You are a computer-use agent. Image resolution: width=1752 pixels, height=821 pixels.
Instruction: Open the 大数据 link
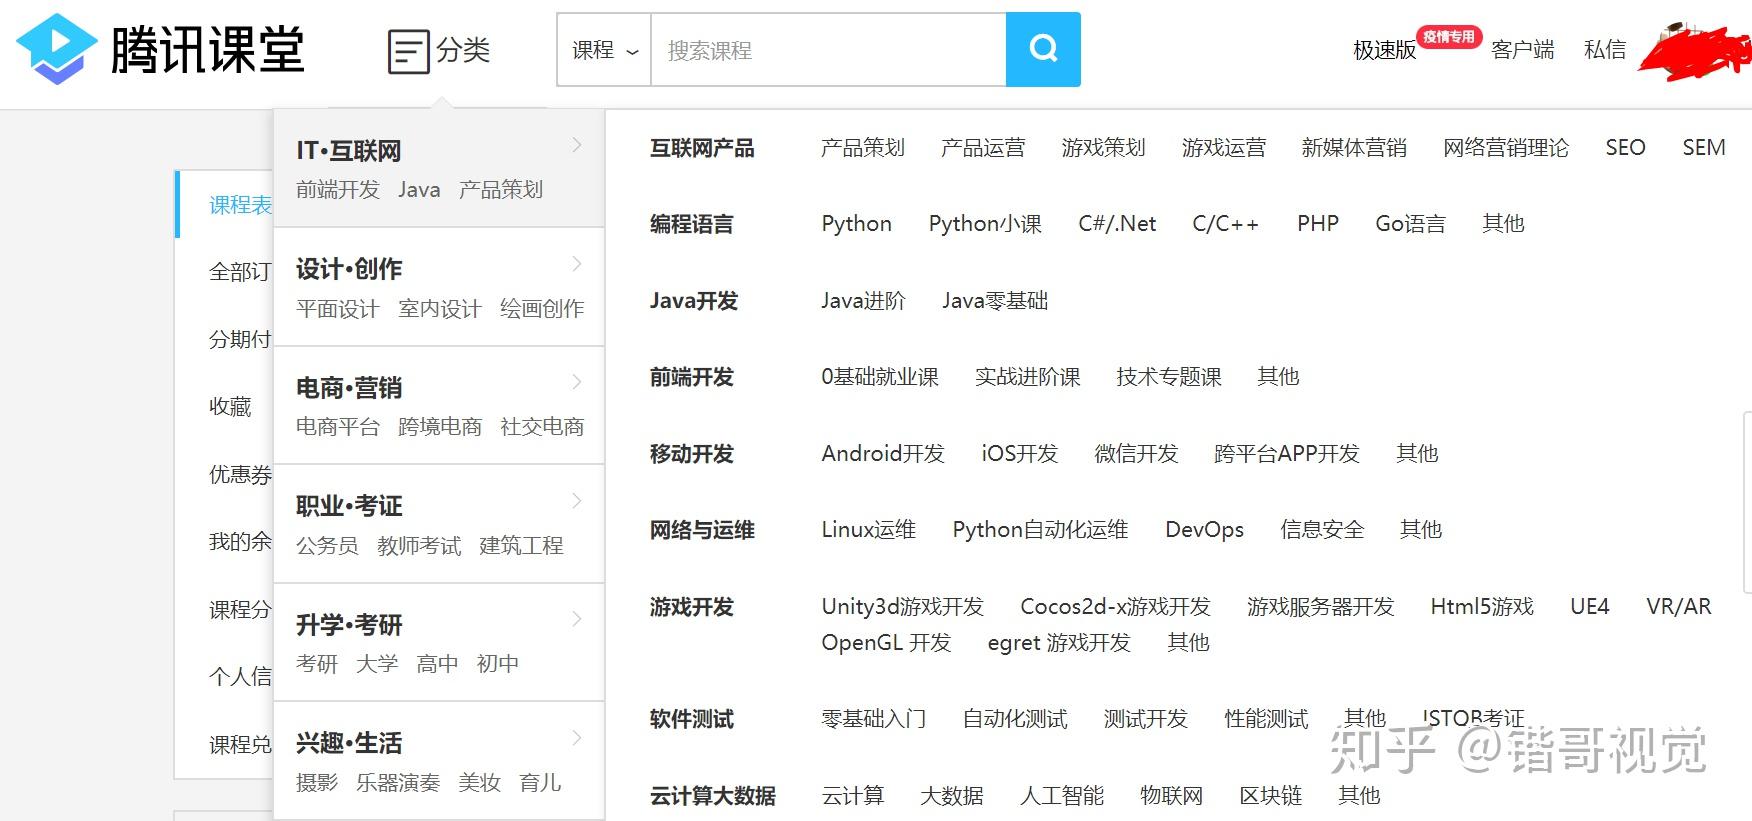click(952, 796)
